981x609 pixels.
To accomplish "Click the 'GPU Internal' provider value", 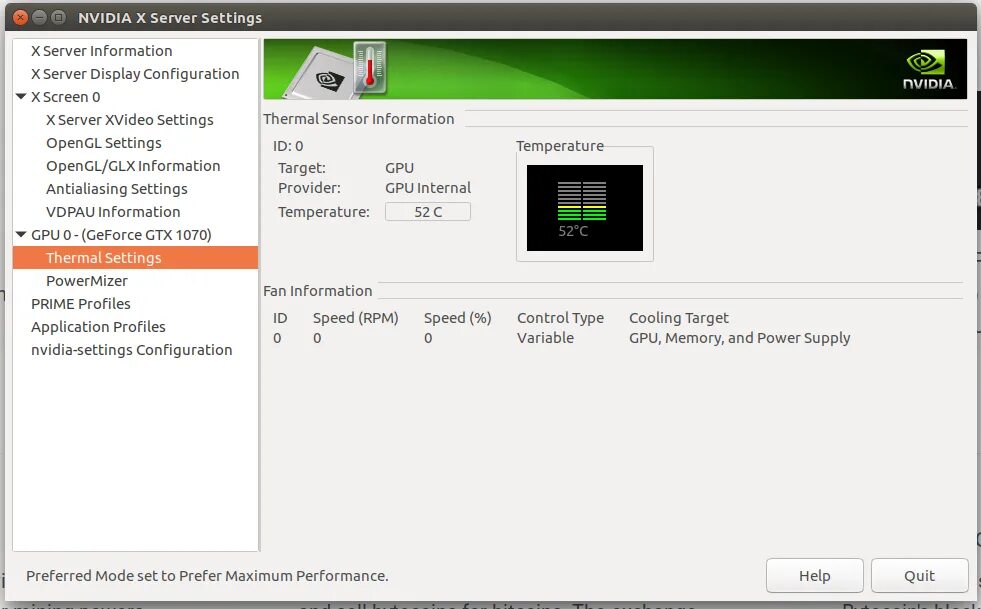I will (x=428, y=188).
